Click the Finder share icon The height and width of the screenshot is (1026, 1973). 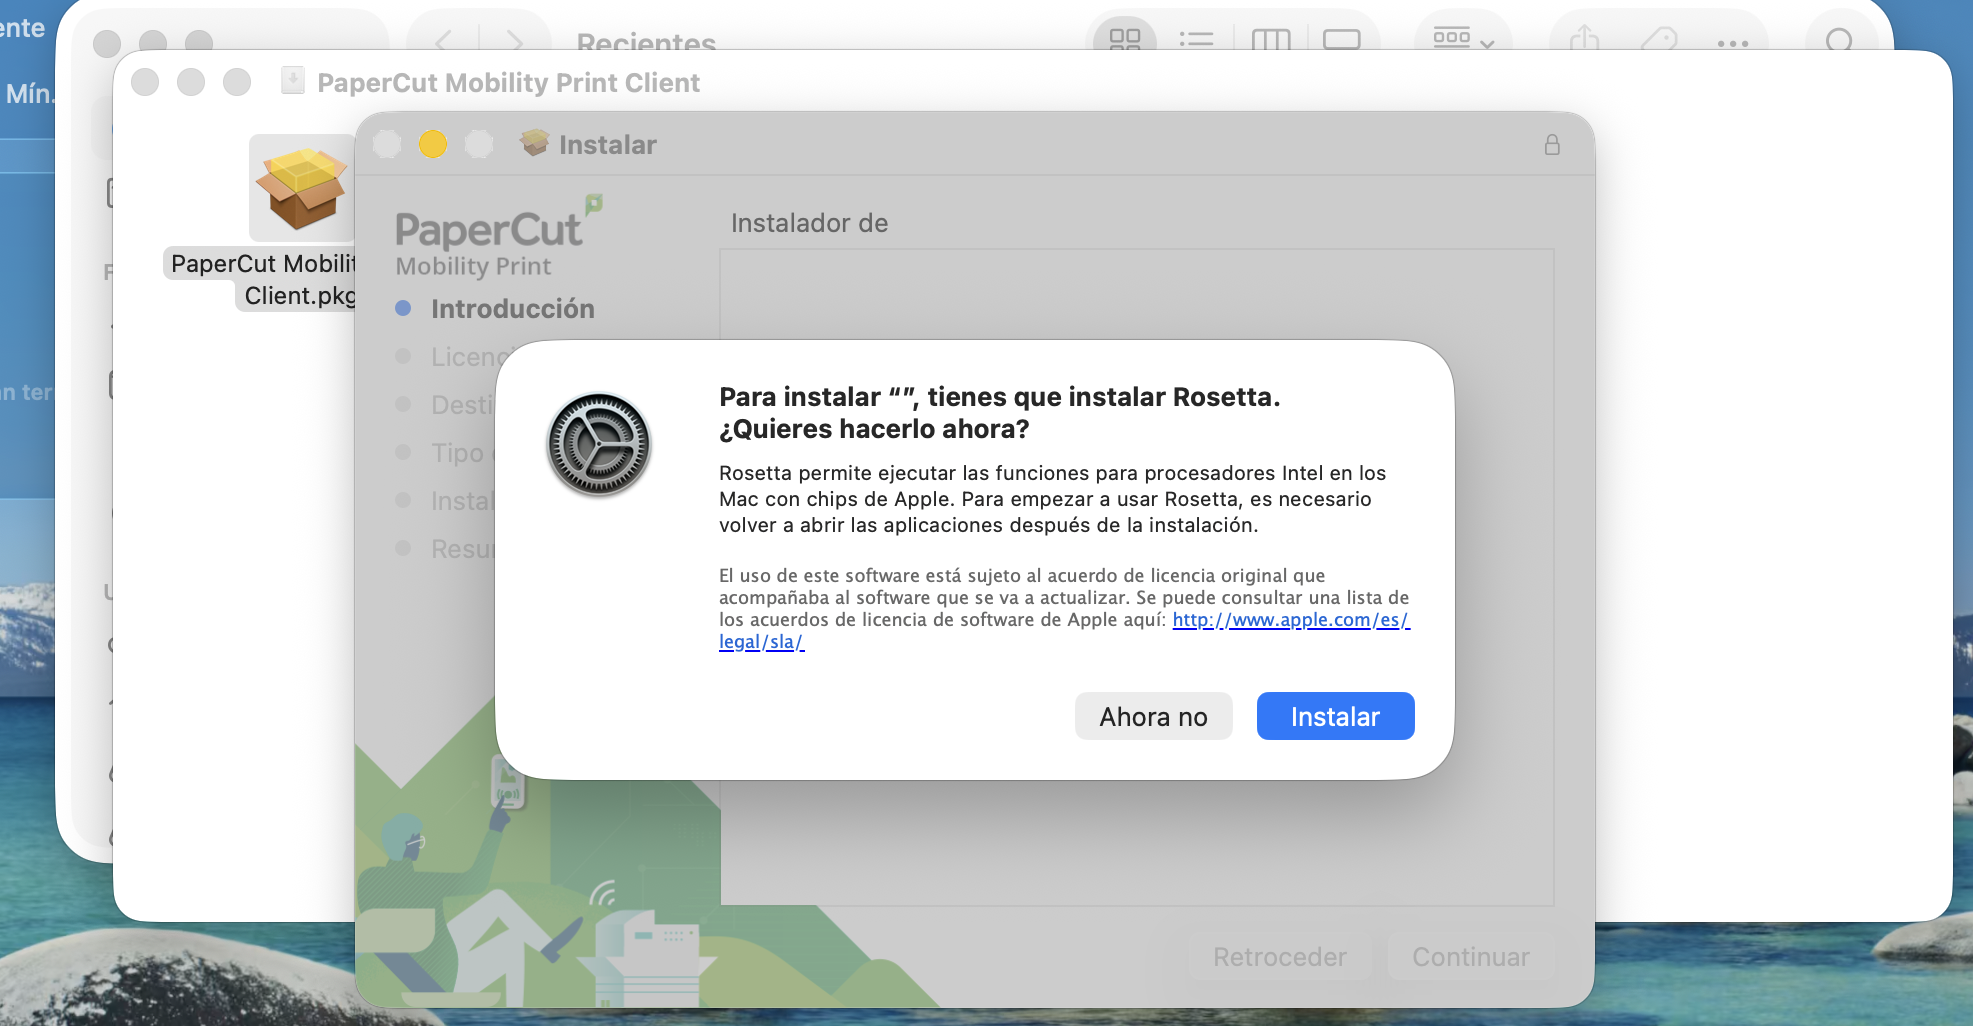[1584, 39]
